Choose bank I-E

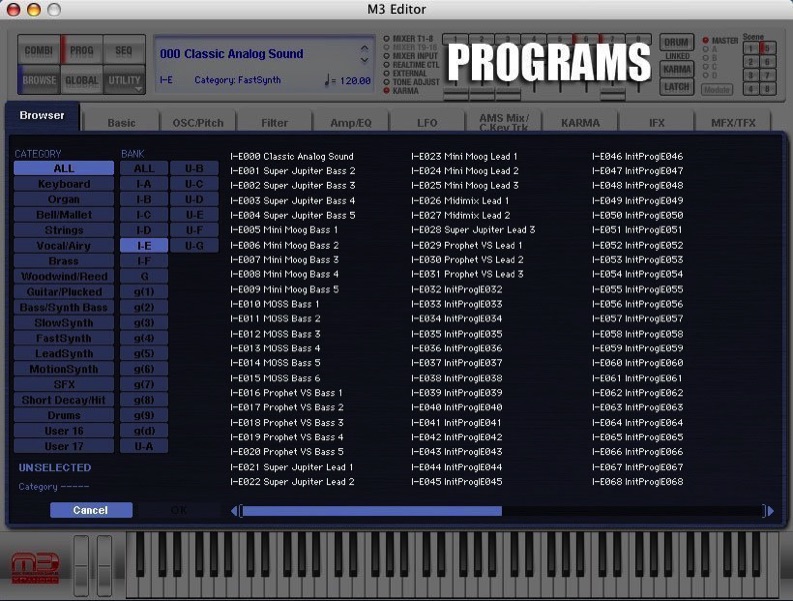click(144, 245)
